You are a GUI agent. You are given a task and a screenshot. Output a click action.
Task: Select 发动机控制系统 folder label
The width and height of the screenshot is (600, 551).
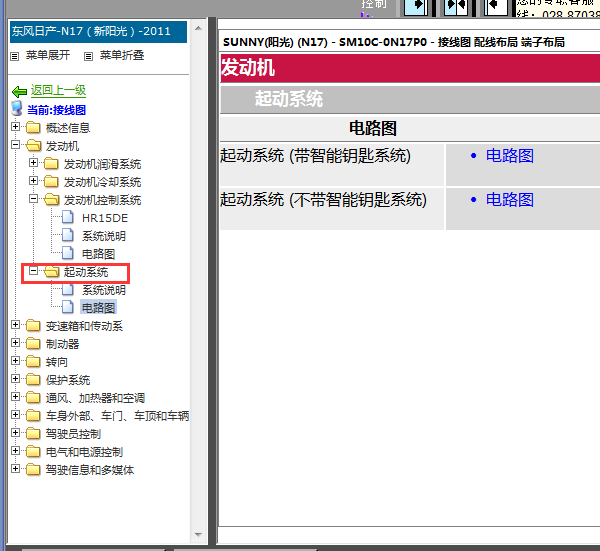click(x=102, y=200)
